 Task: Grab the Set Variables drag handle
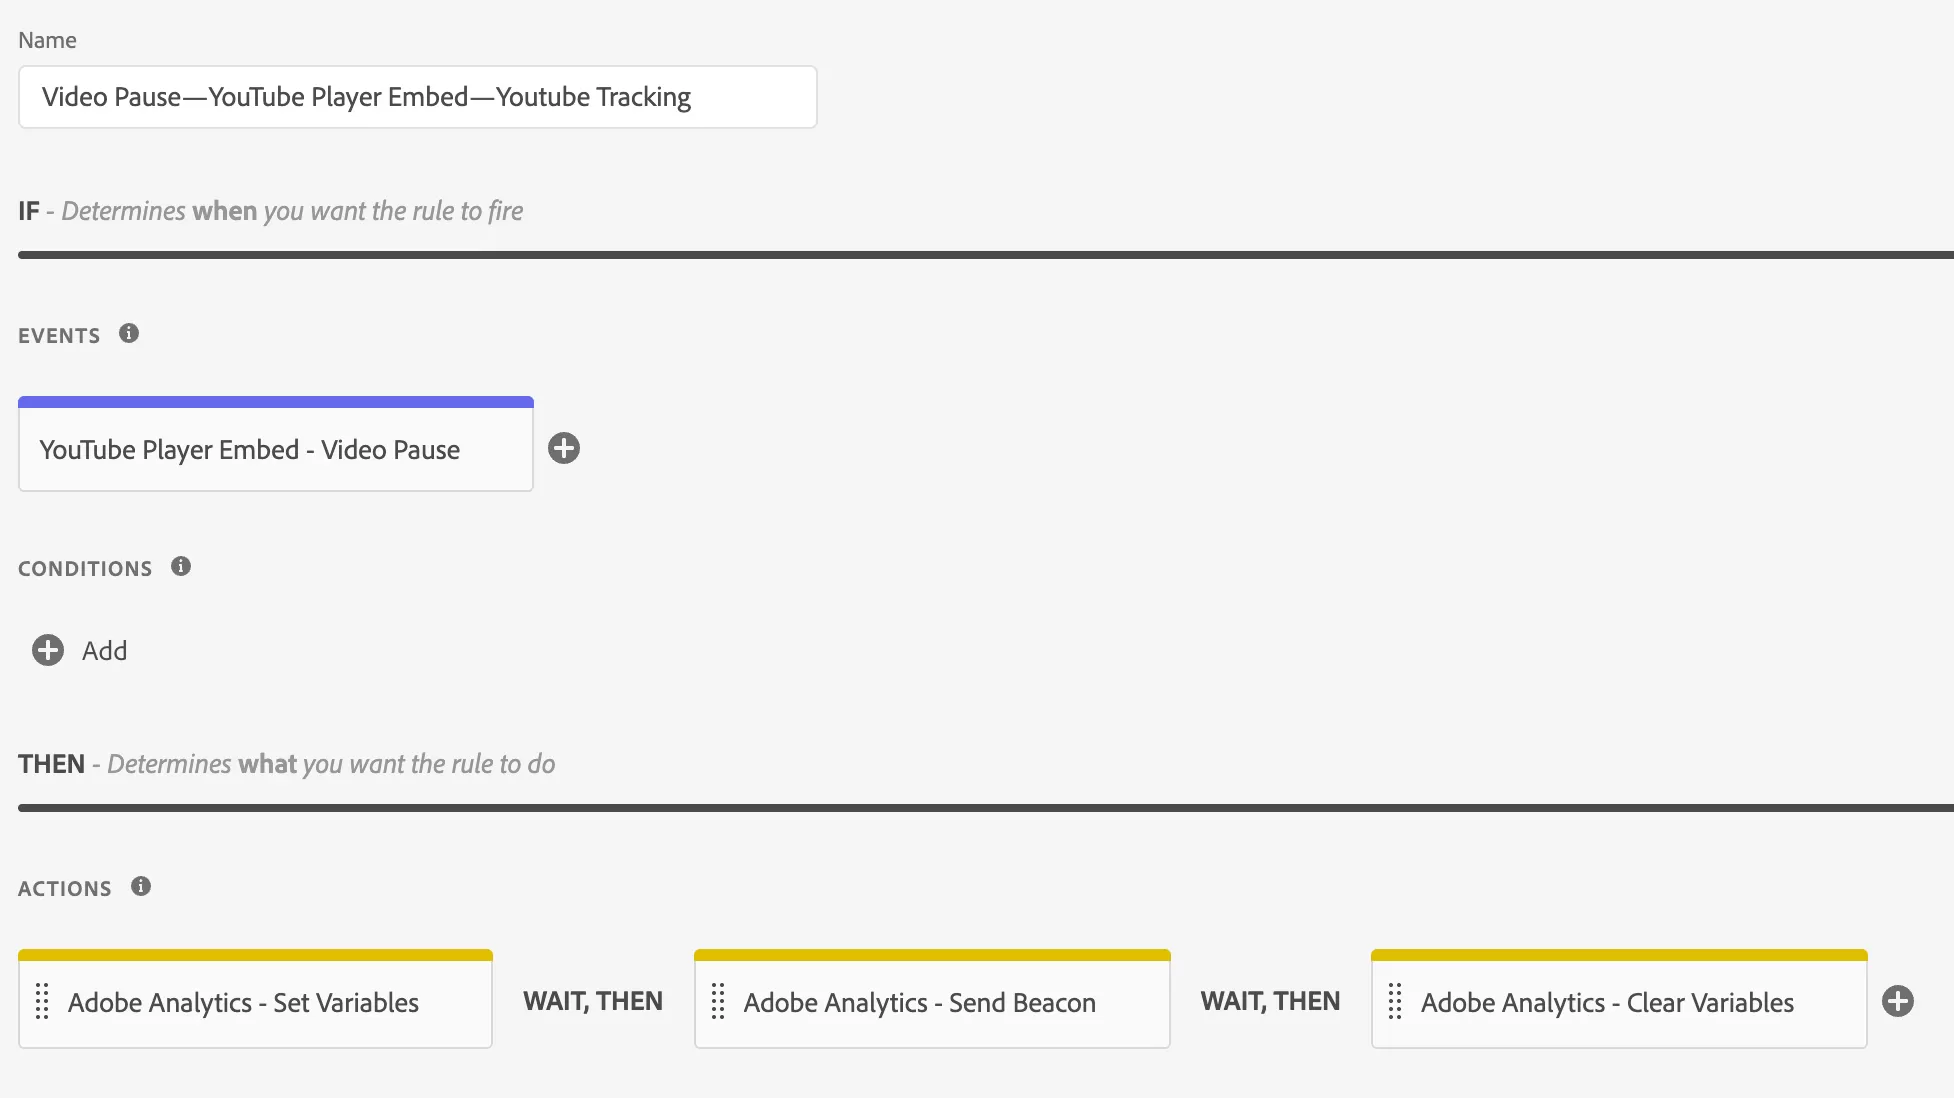pos(42,1001)
